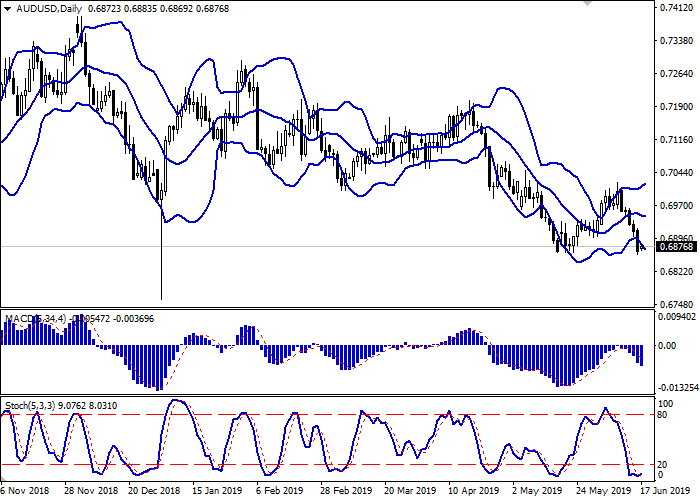The height and width of the screenshot is (500, 700).
Task: Click the Stochastic 20 level scale label
Action: click(x=663, y=464)
